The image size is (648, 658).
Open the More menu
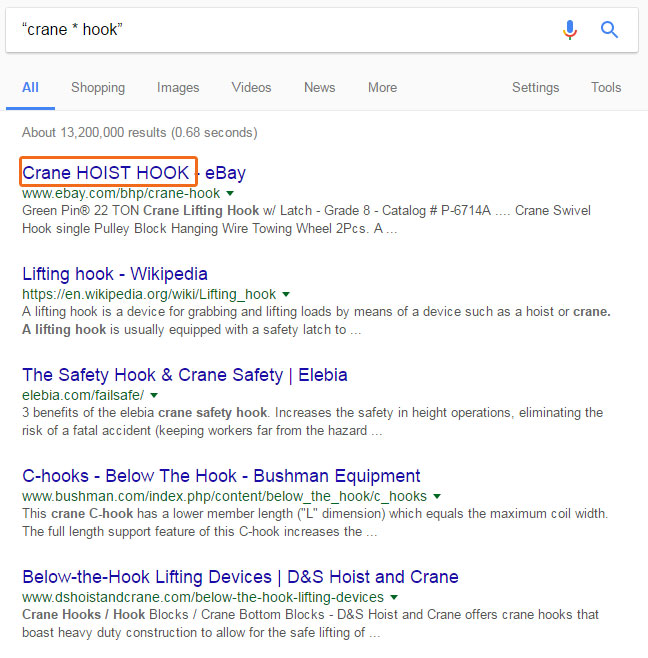point(382,87)
